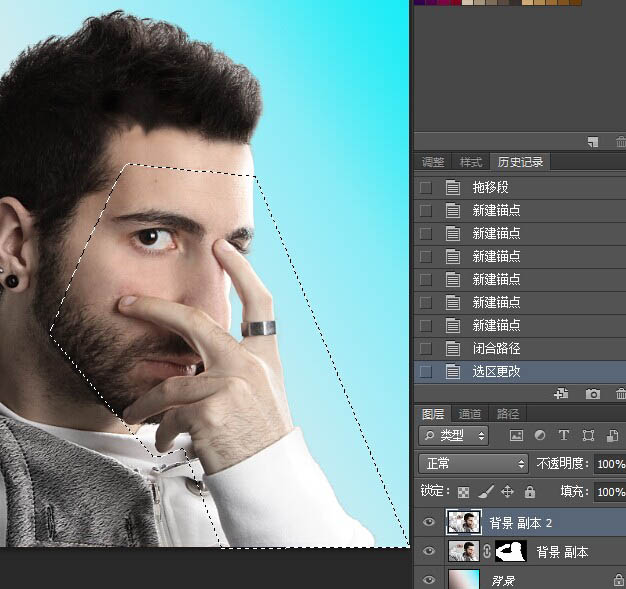Filter layers by adjustment layers icon

pos(540,435)
